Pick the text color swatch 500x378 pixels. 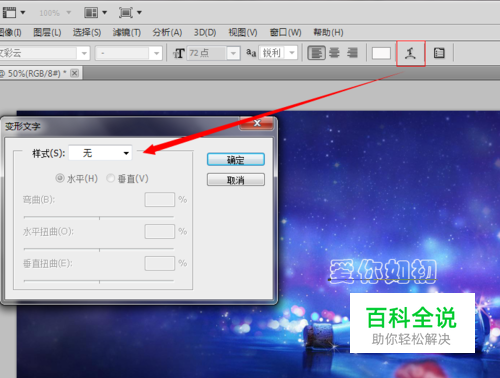coord(381,53)
